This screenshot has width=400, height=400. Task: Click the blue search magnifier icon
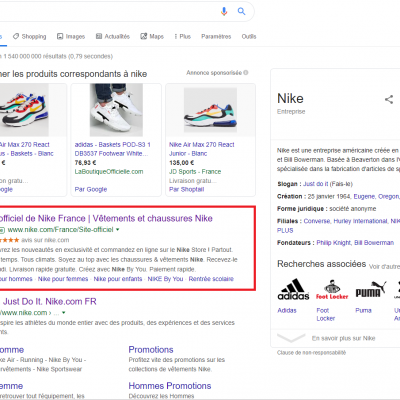(241, 11)
